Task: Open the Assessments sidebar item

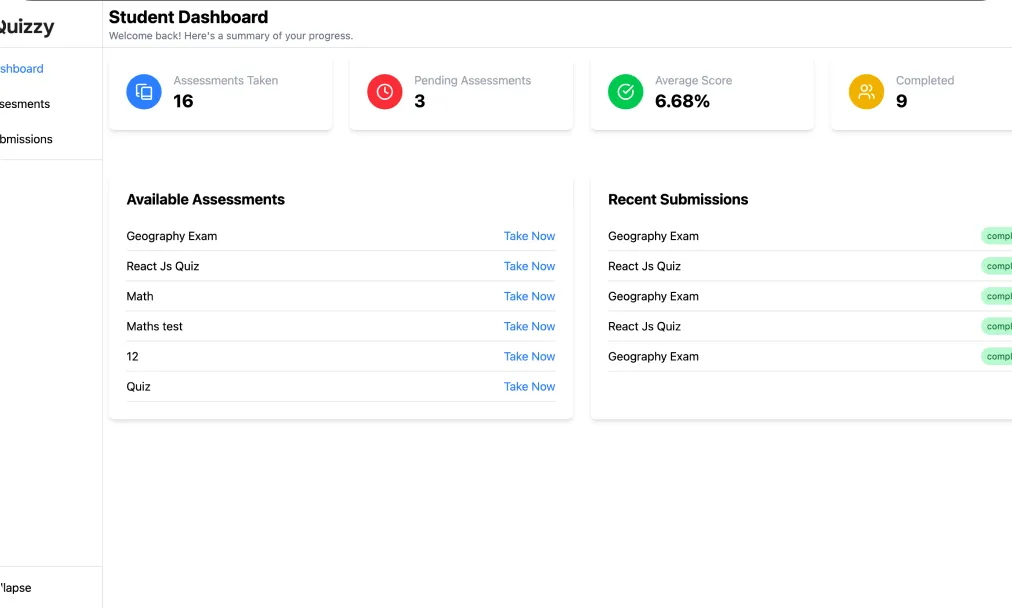Action: click(25, 104)
